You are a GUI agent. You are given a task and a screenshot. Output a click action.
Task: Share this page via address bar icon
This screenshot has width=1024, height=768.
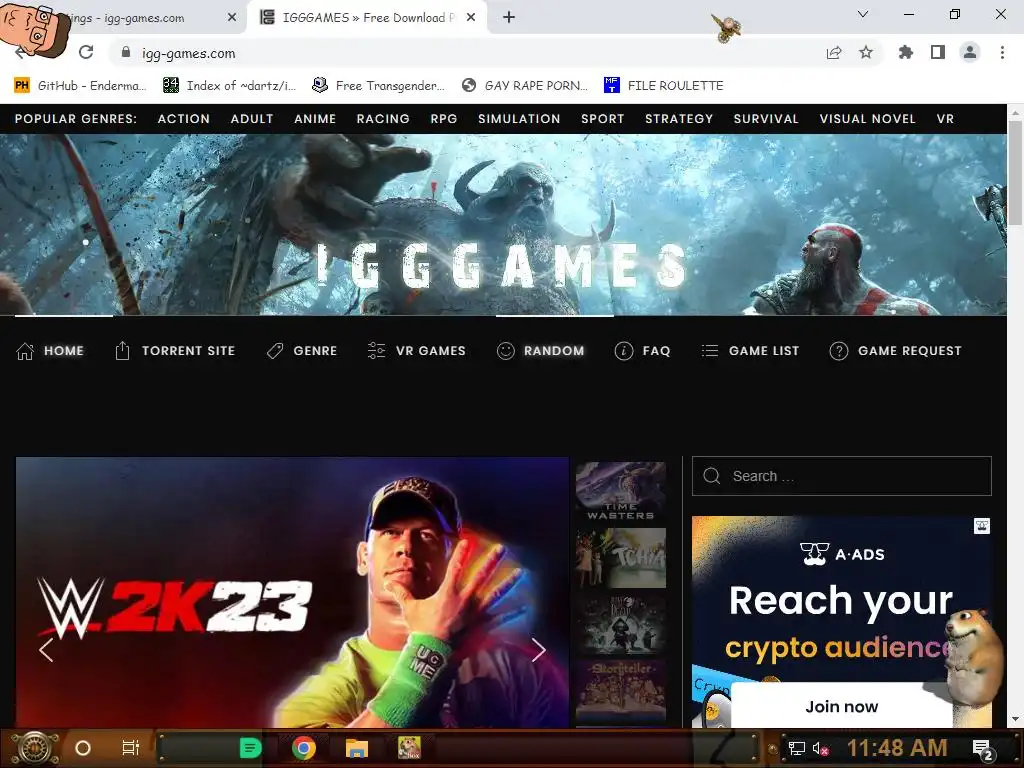[834, 53]
